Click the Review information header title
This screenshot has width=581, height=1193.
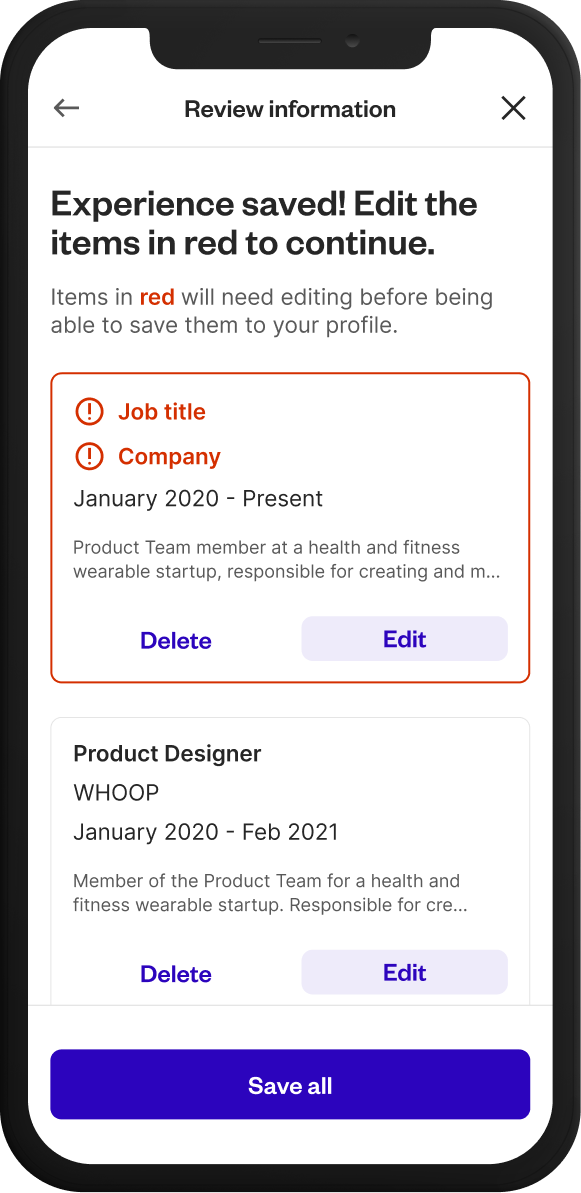[x=290, y=109]
